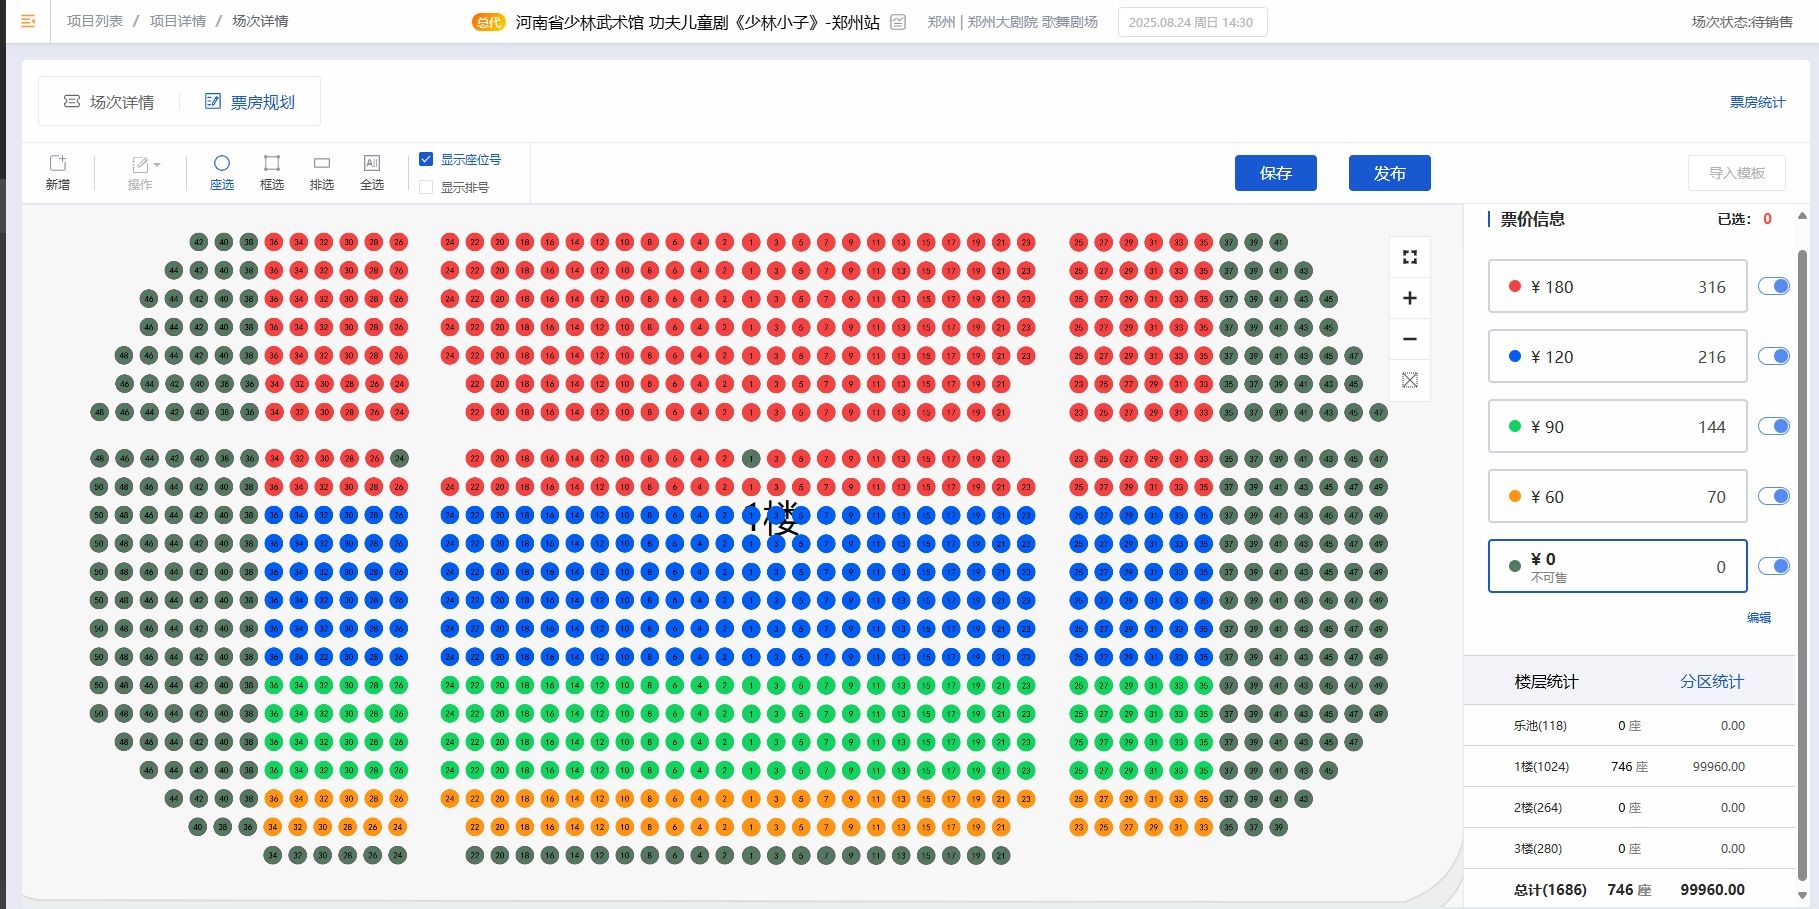Enable the 显示排号 checkbox

426,187
